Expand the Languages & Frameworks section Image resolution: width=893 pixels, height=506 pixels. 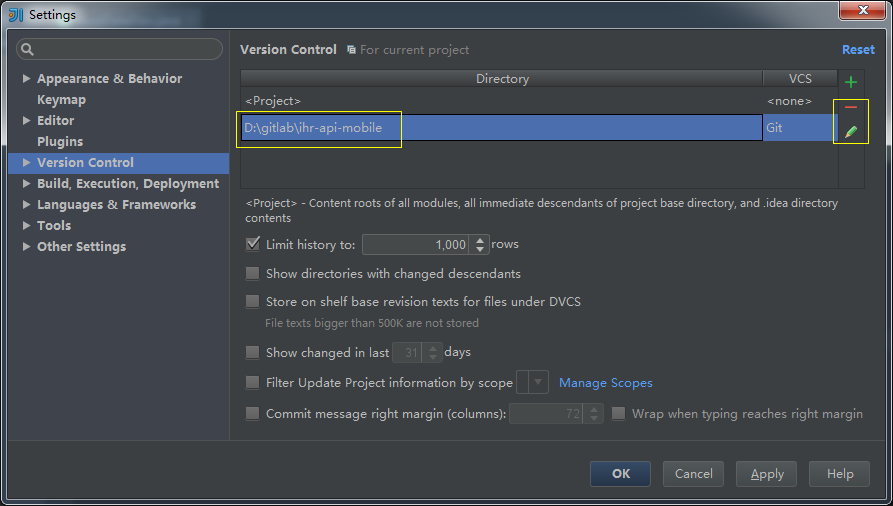pos(26,205)
